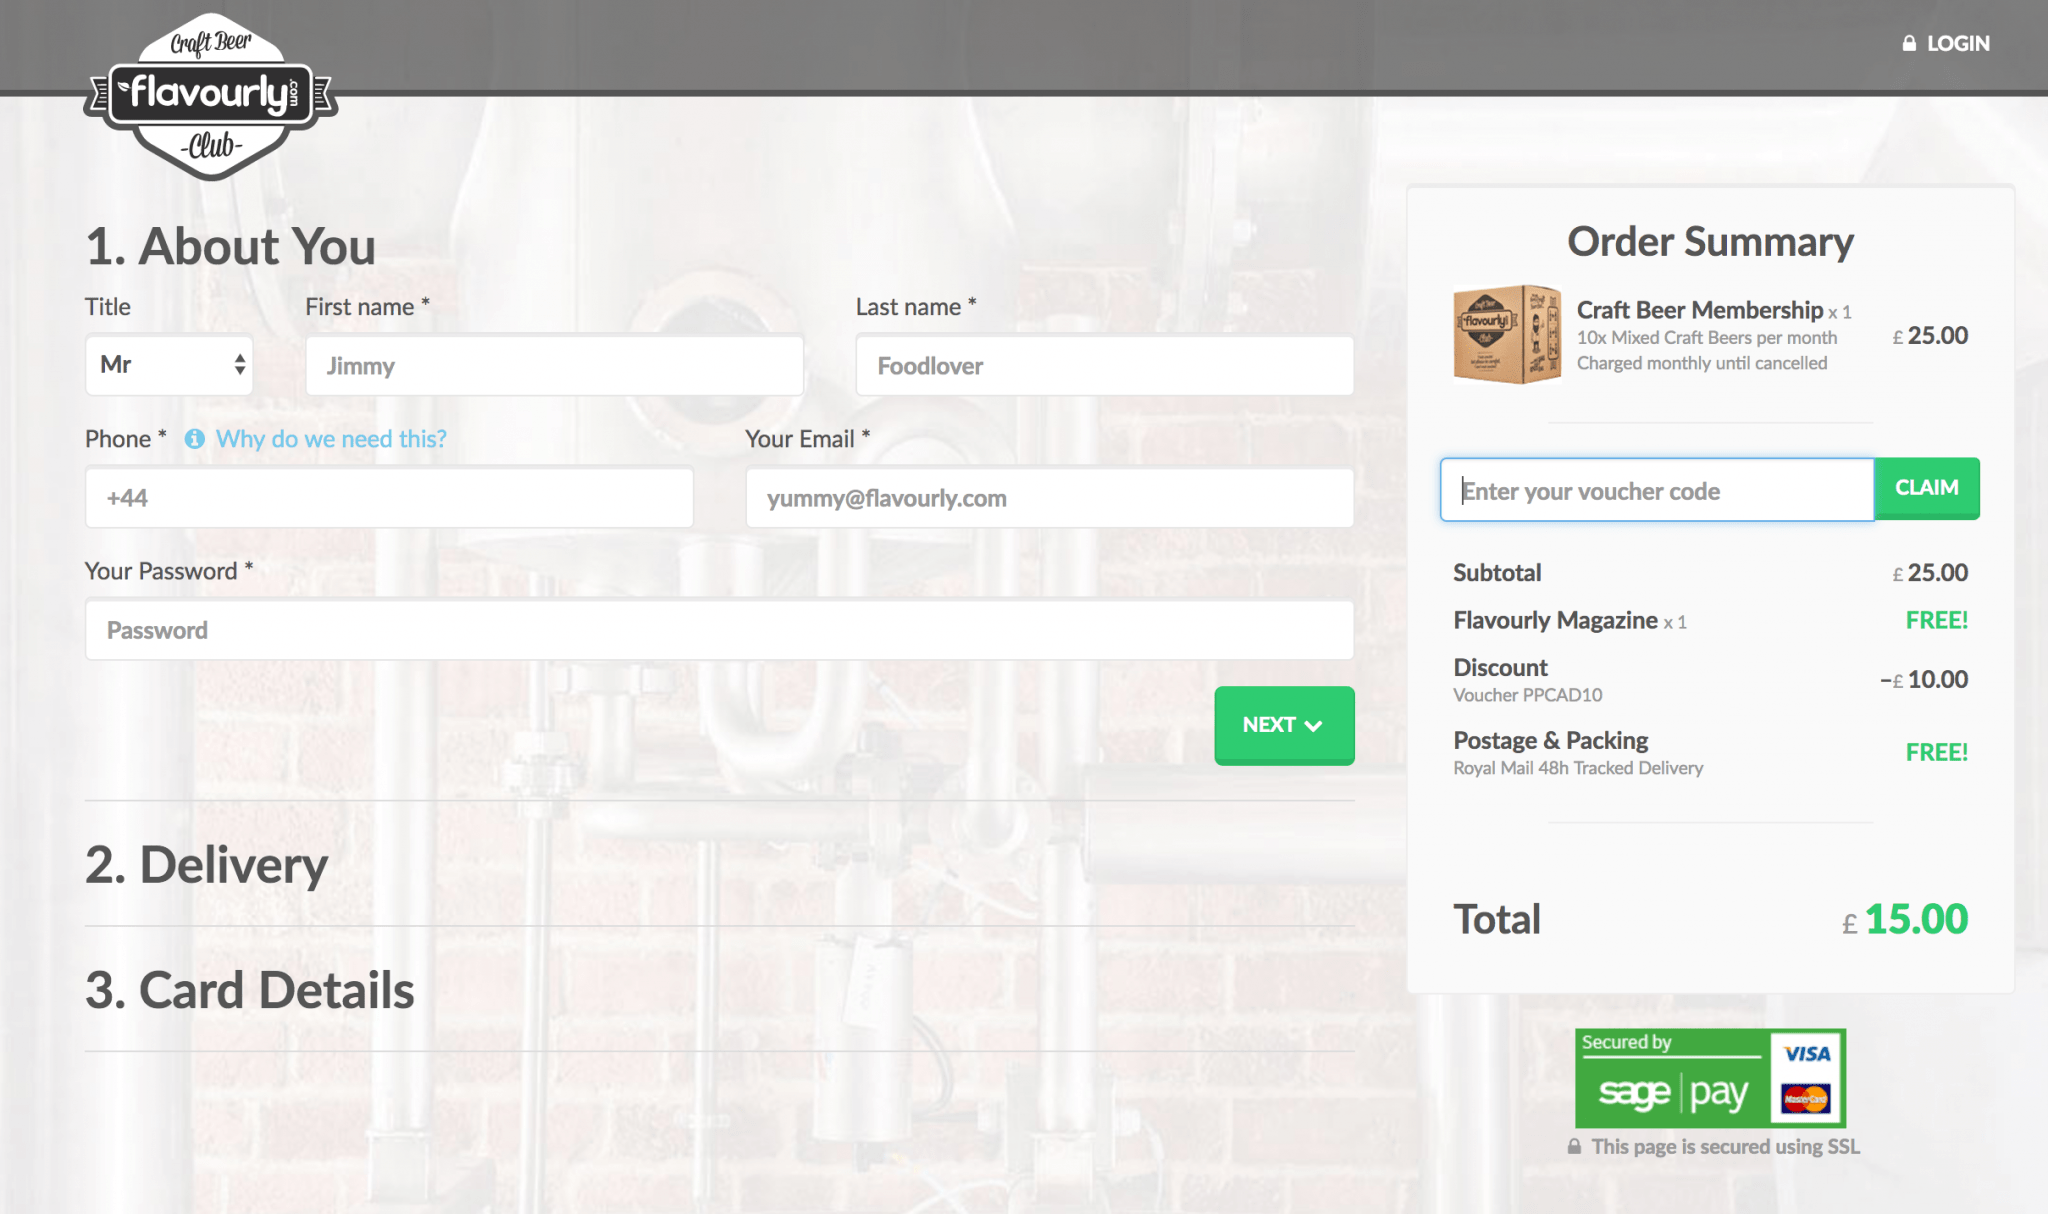Click the Flavourly Craft Beer Club logo
Image resolution: width=2048 pixels, height=1214 pixels.
click(x=211, y=95)
